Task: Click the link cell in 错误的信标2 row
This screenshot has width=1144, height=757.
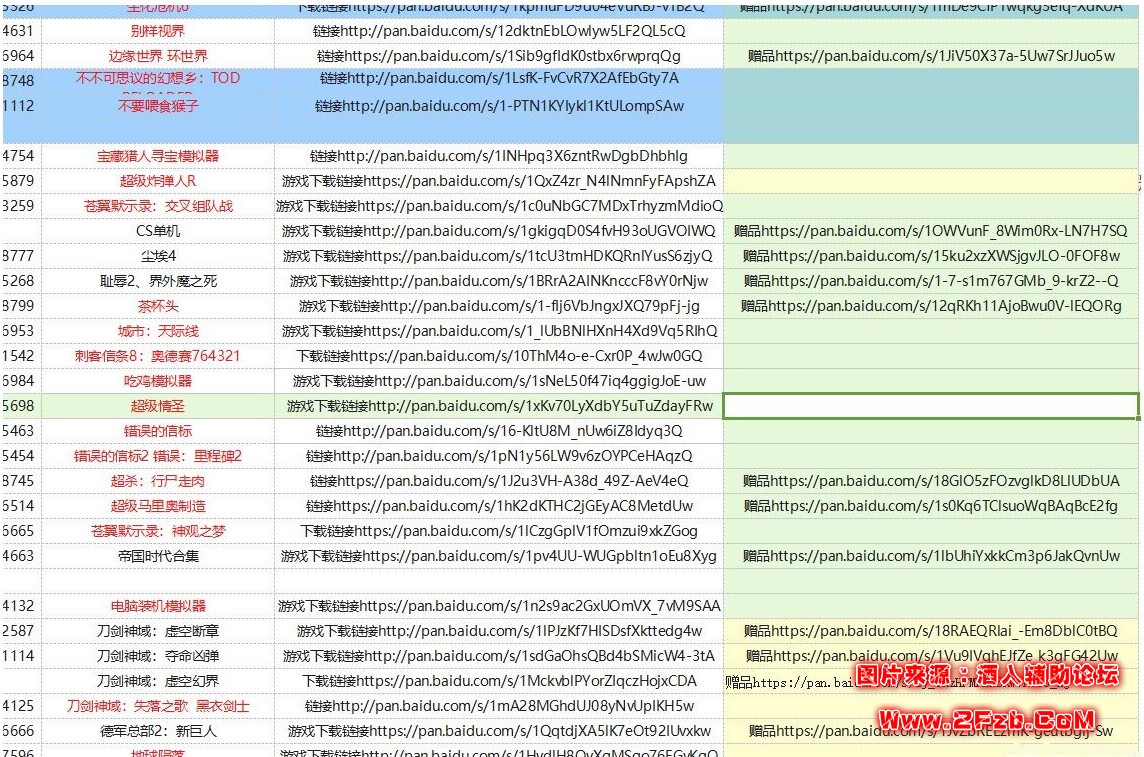Action: 499,457
